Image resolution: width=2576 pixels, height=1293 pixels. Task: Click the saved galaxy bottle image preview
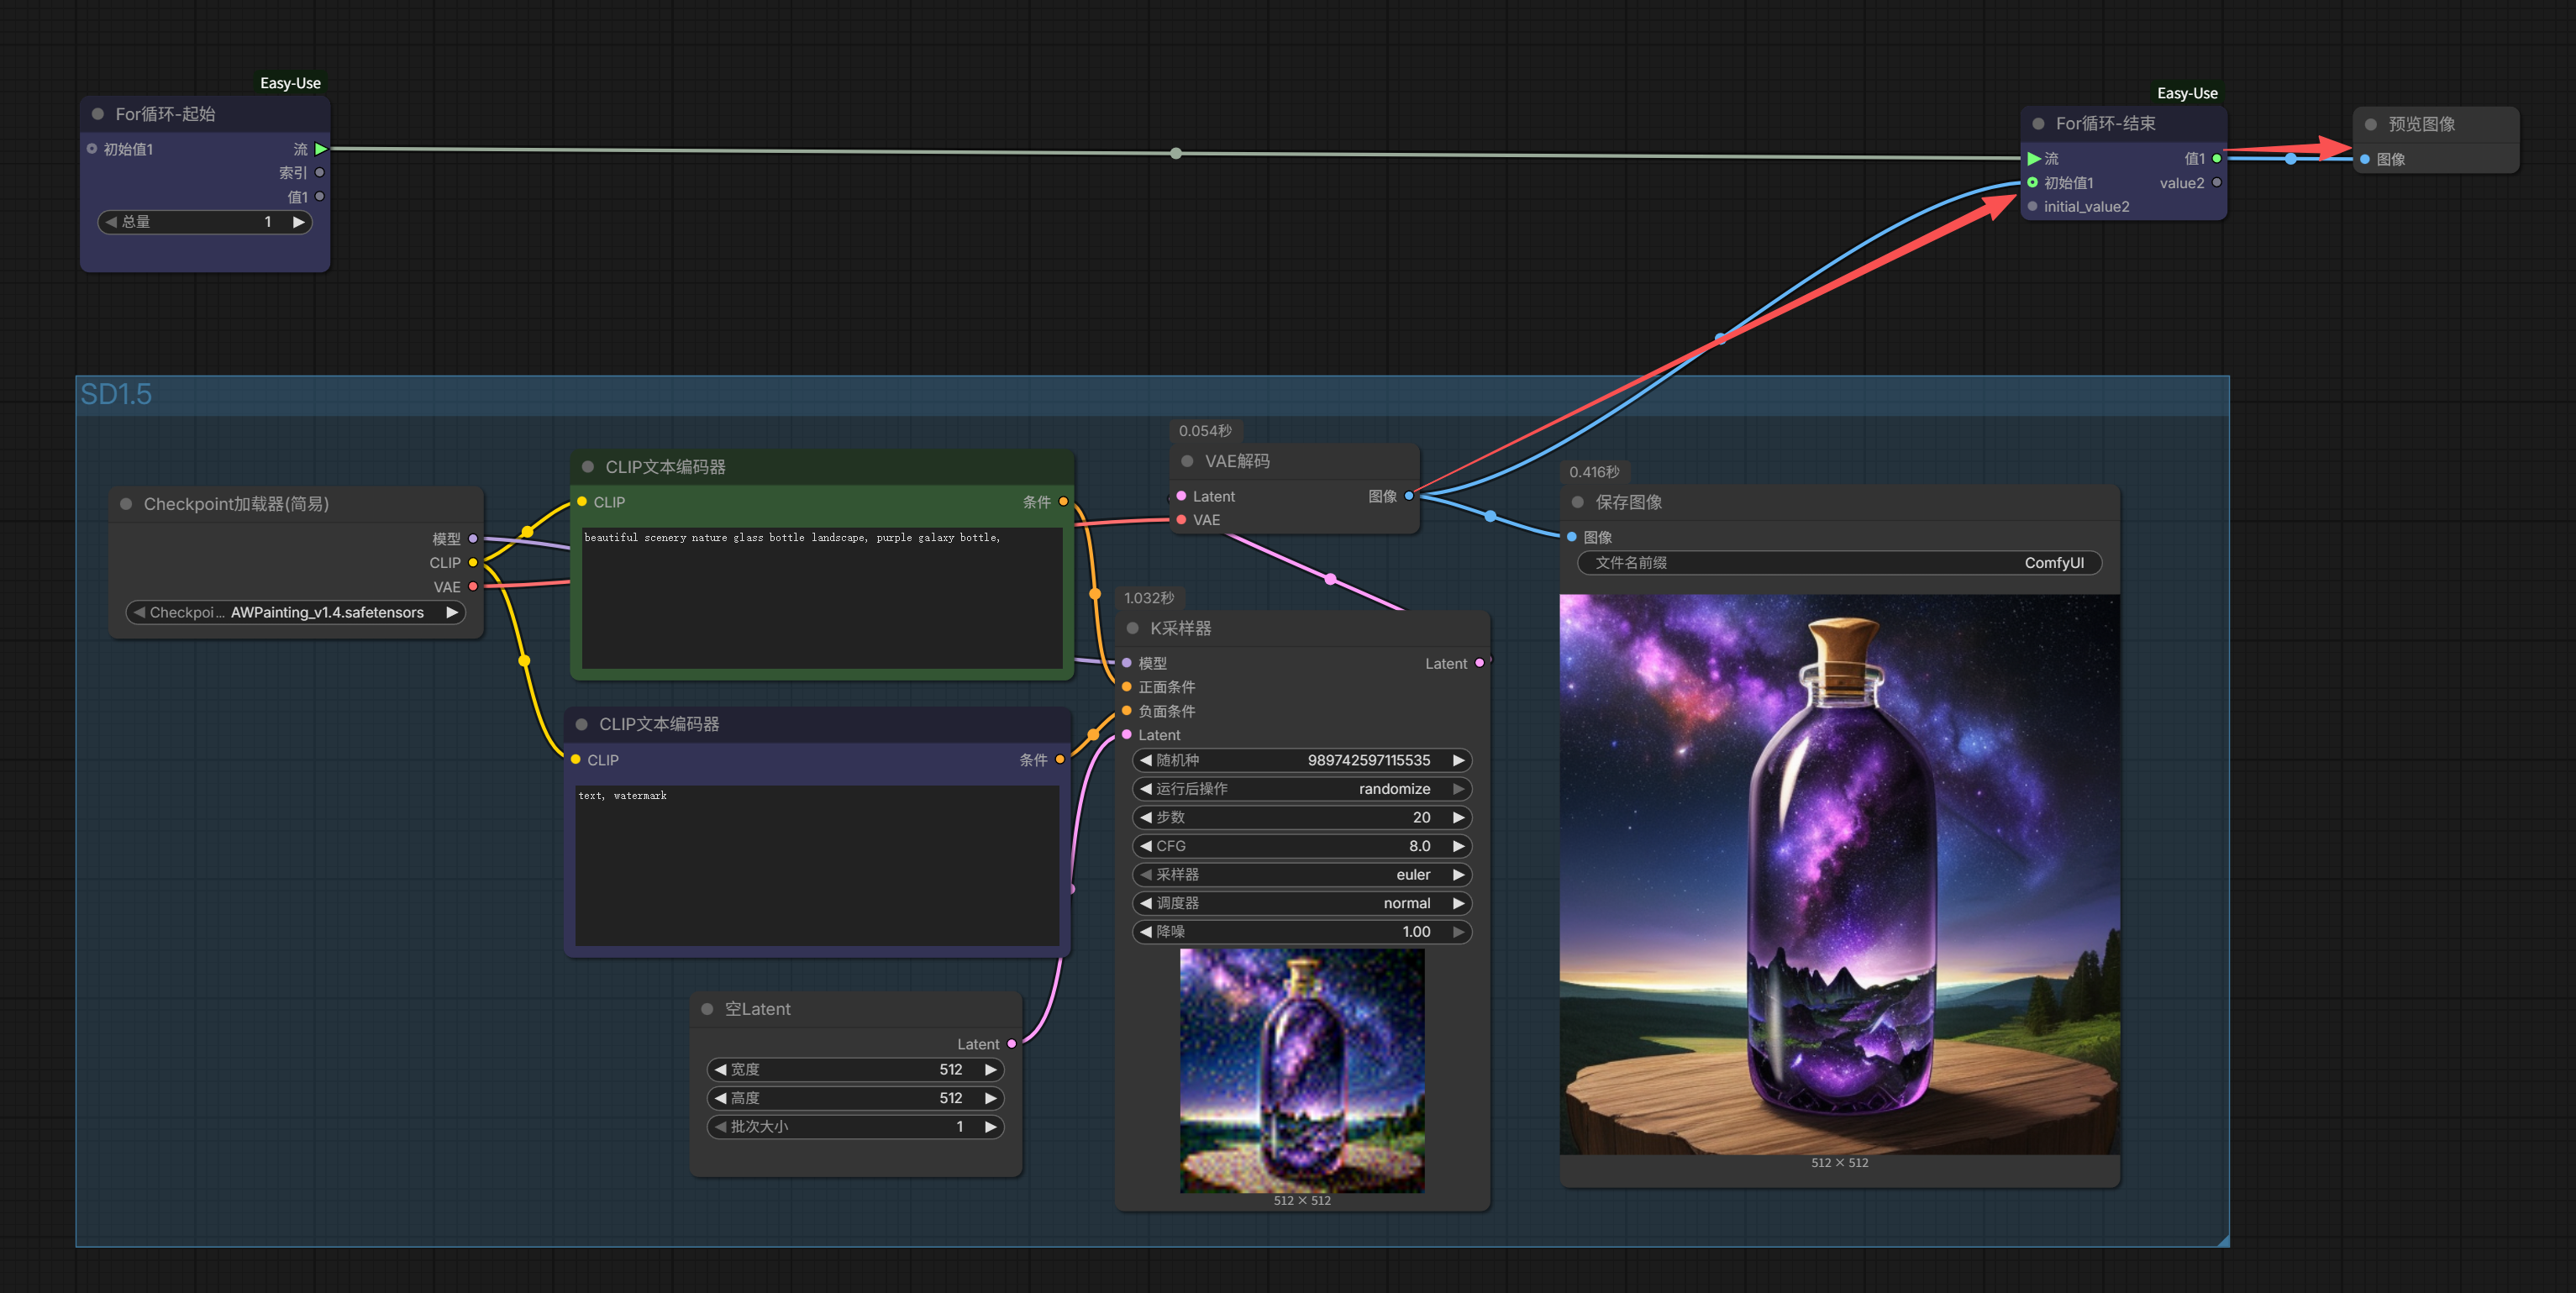(1838, 875)
